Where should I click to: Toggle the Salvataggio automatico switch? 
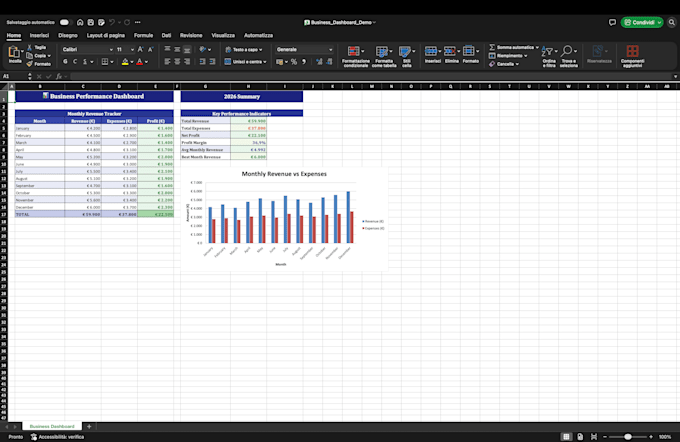[x=65, y=22]
